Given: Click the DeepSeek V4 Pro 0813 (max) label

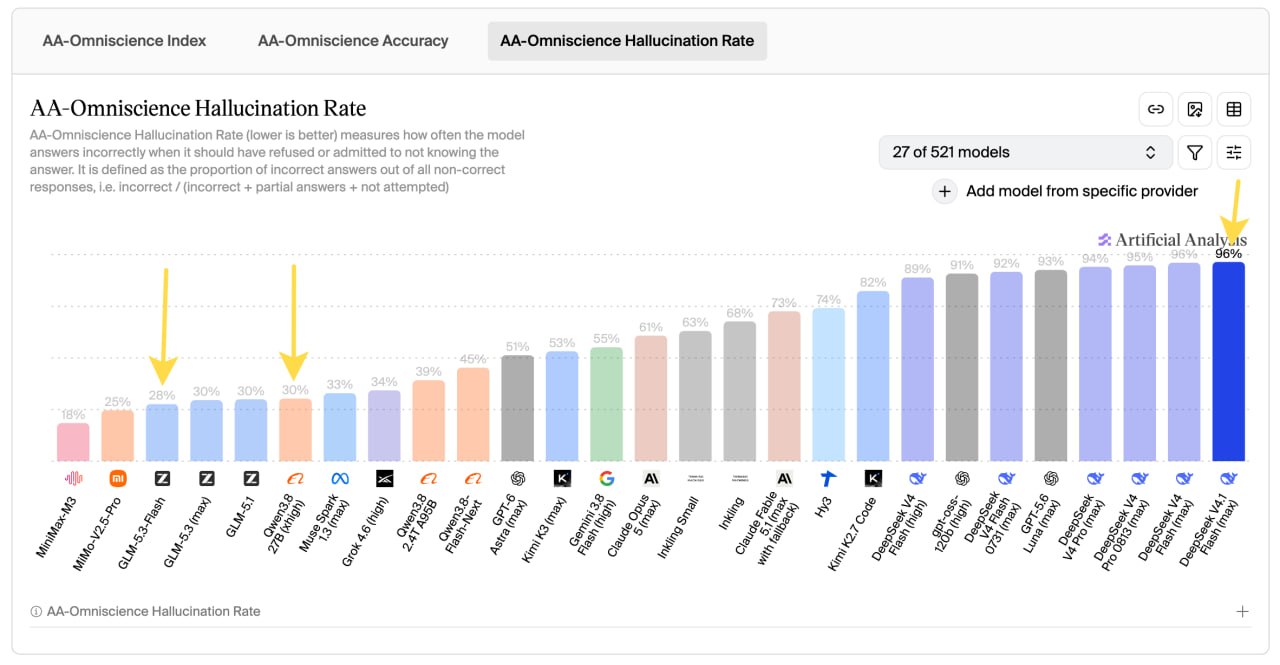Looking at the screenshot, I should 1121,535.
